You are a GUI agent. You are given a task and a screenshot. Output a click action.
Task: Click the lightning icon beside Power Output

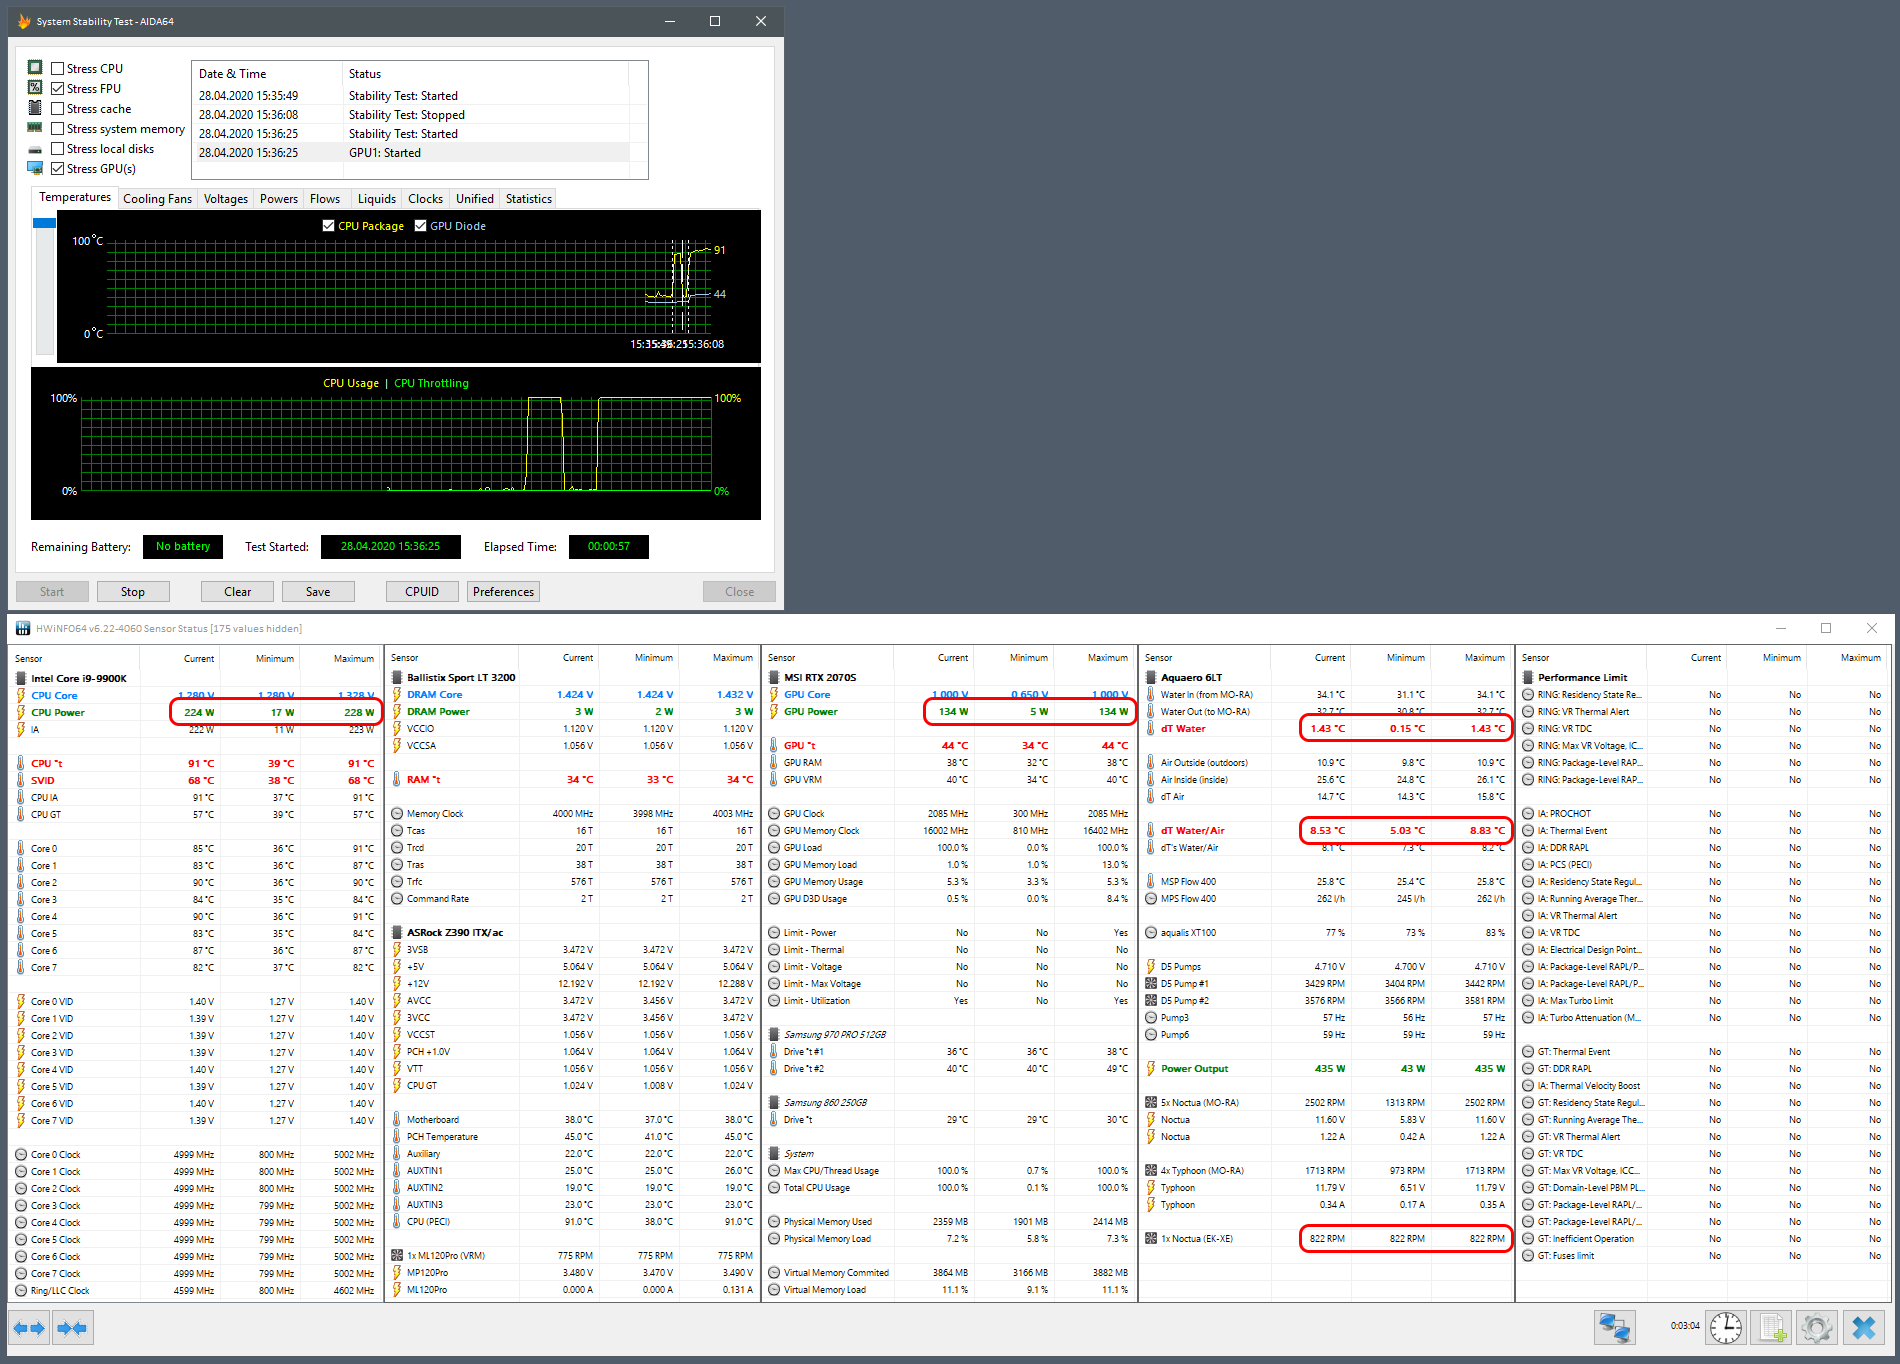[x=1151, y=1068]
